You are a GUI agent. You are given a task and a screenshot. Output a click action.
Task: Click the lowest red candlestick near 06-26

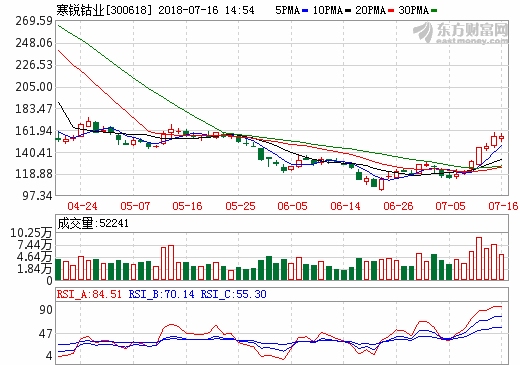[381, 184]
